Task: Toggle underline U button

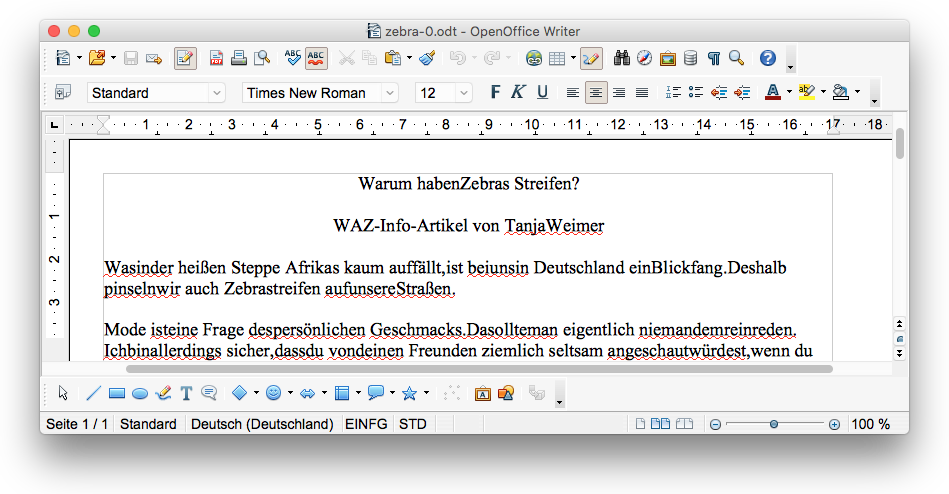Action: [x=542, y=92]
